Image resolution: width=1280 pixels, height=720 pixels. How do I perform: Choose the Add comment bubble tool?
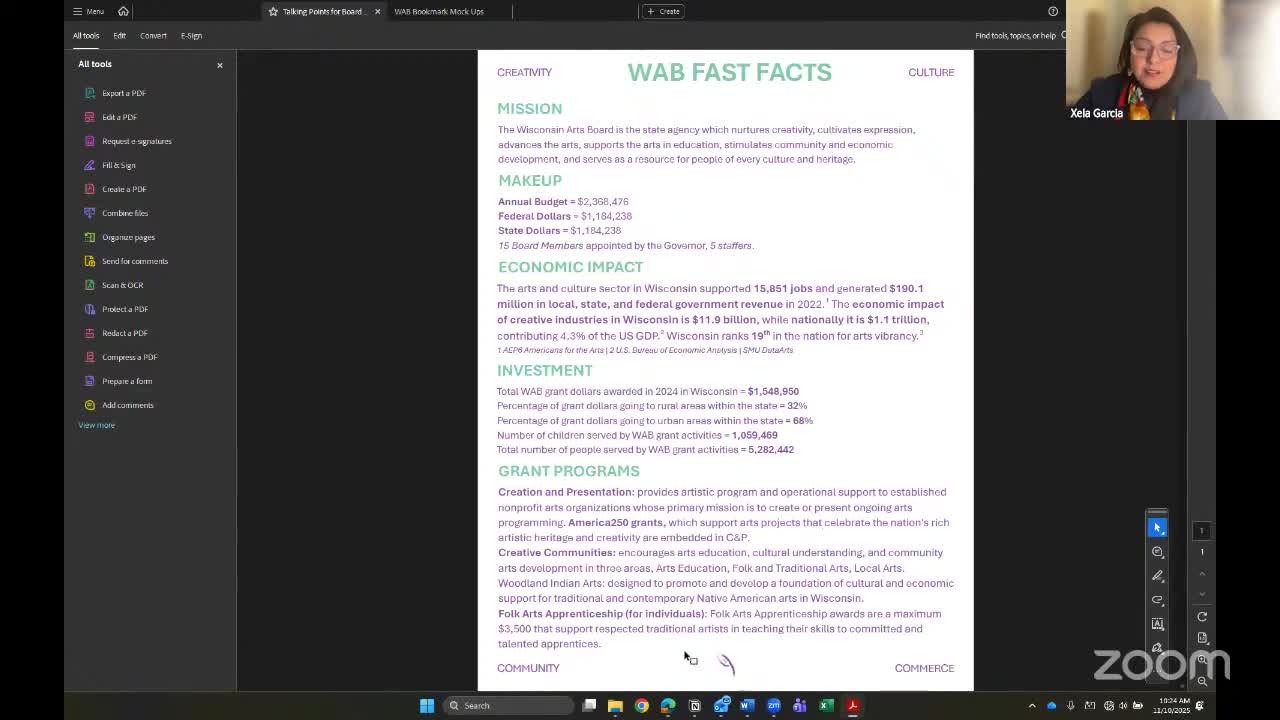coord(1157,552)
